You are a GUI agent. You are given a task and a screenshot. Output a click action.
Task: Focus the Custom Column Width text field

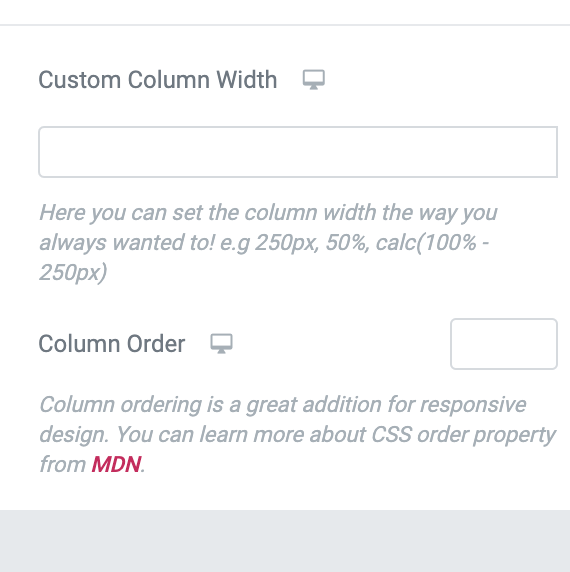[x=298, y=152]
